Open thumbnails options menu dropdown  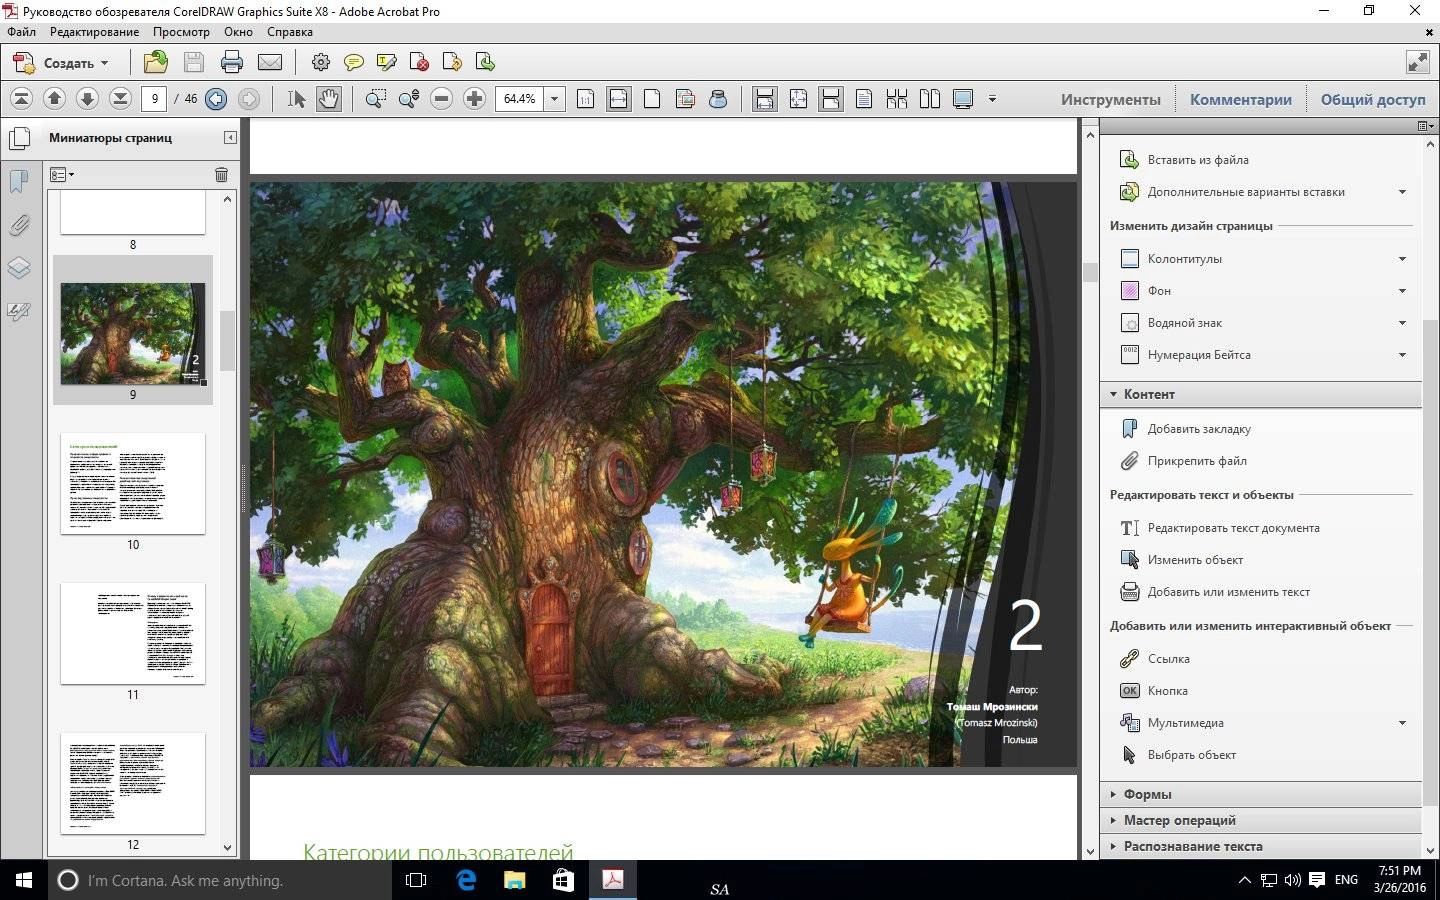62,174
